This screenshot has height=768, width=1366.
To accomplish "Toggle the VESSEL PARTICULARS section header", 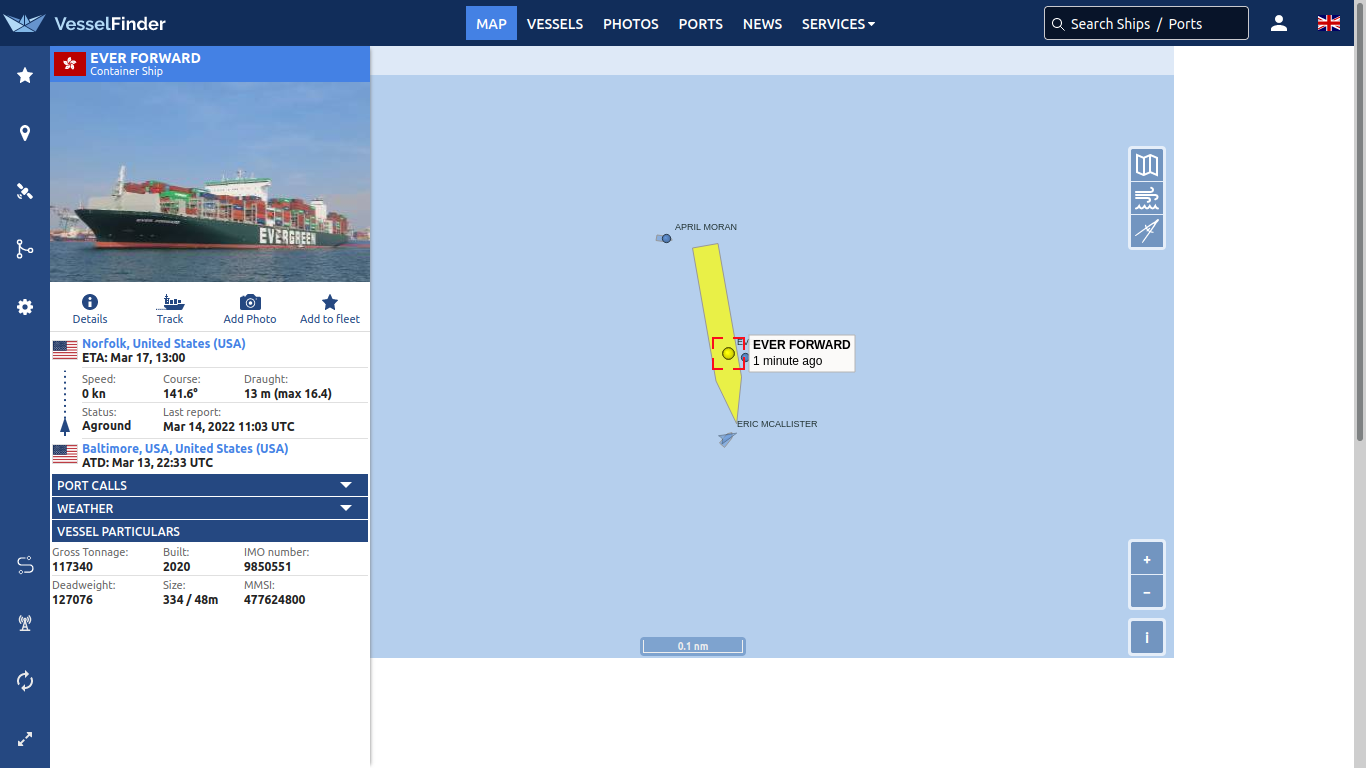I will tap(210, 531).
